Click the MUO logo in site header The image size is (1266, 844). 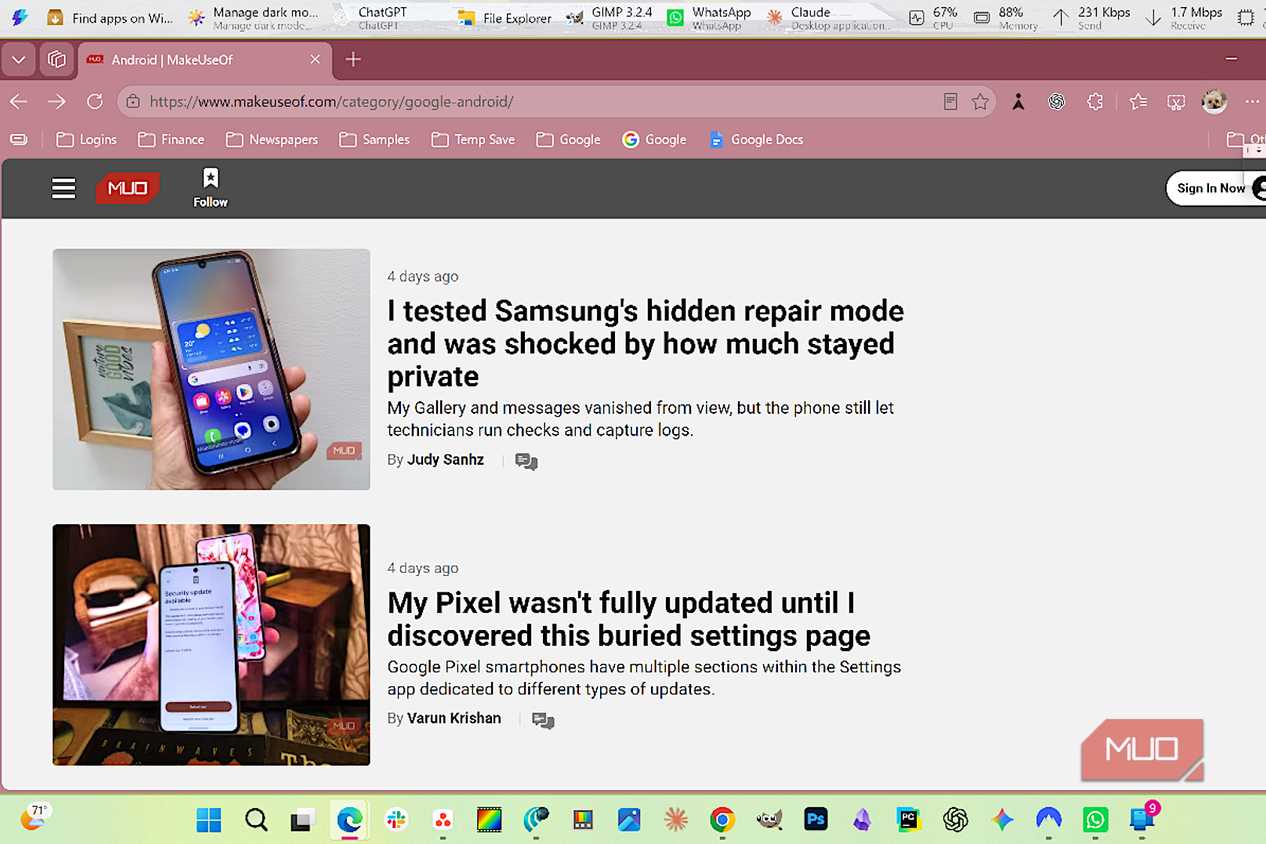[127, 188]
